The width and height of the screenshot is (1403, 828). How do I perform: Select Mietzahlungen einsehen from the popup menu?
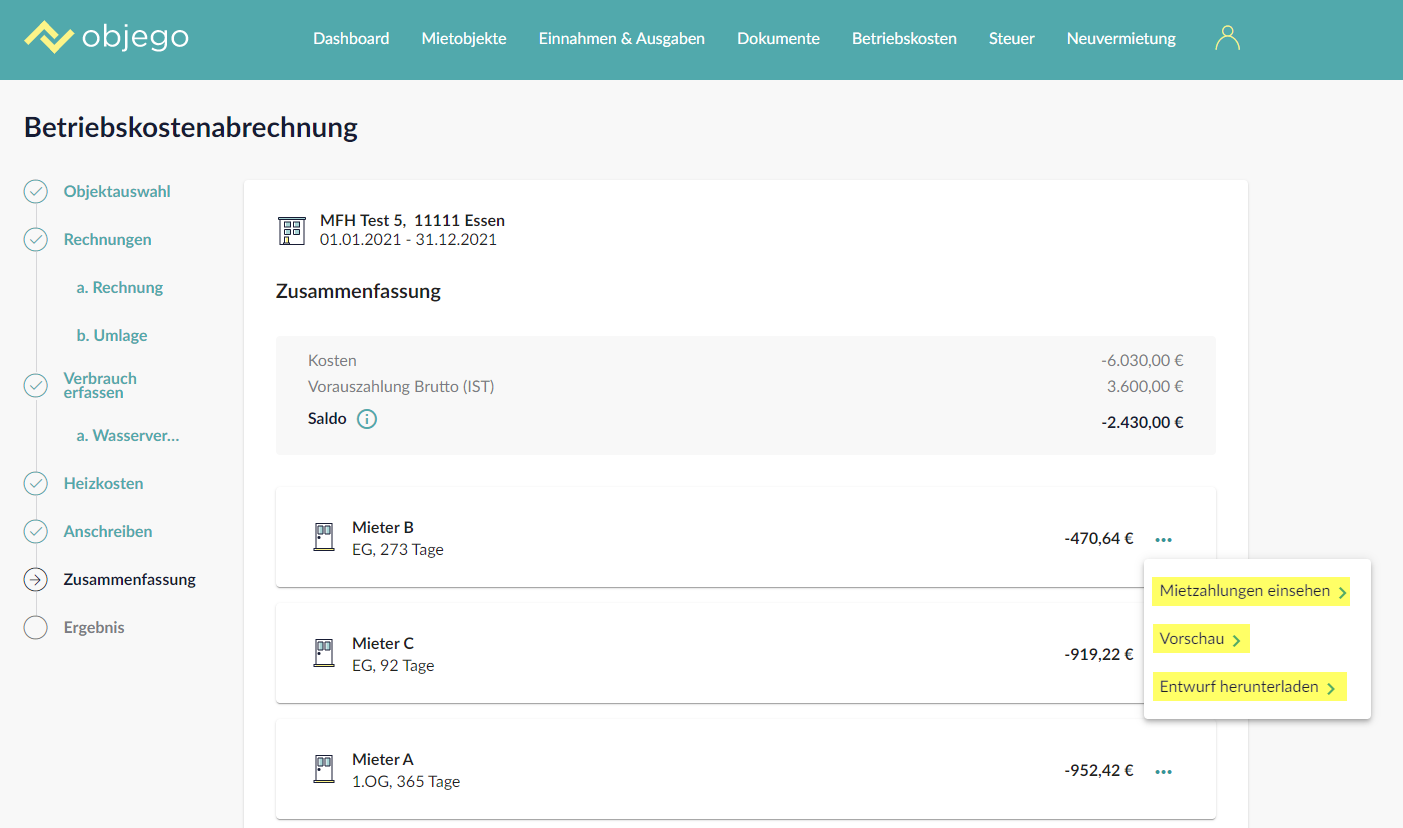[1250, 591]
